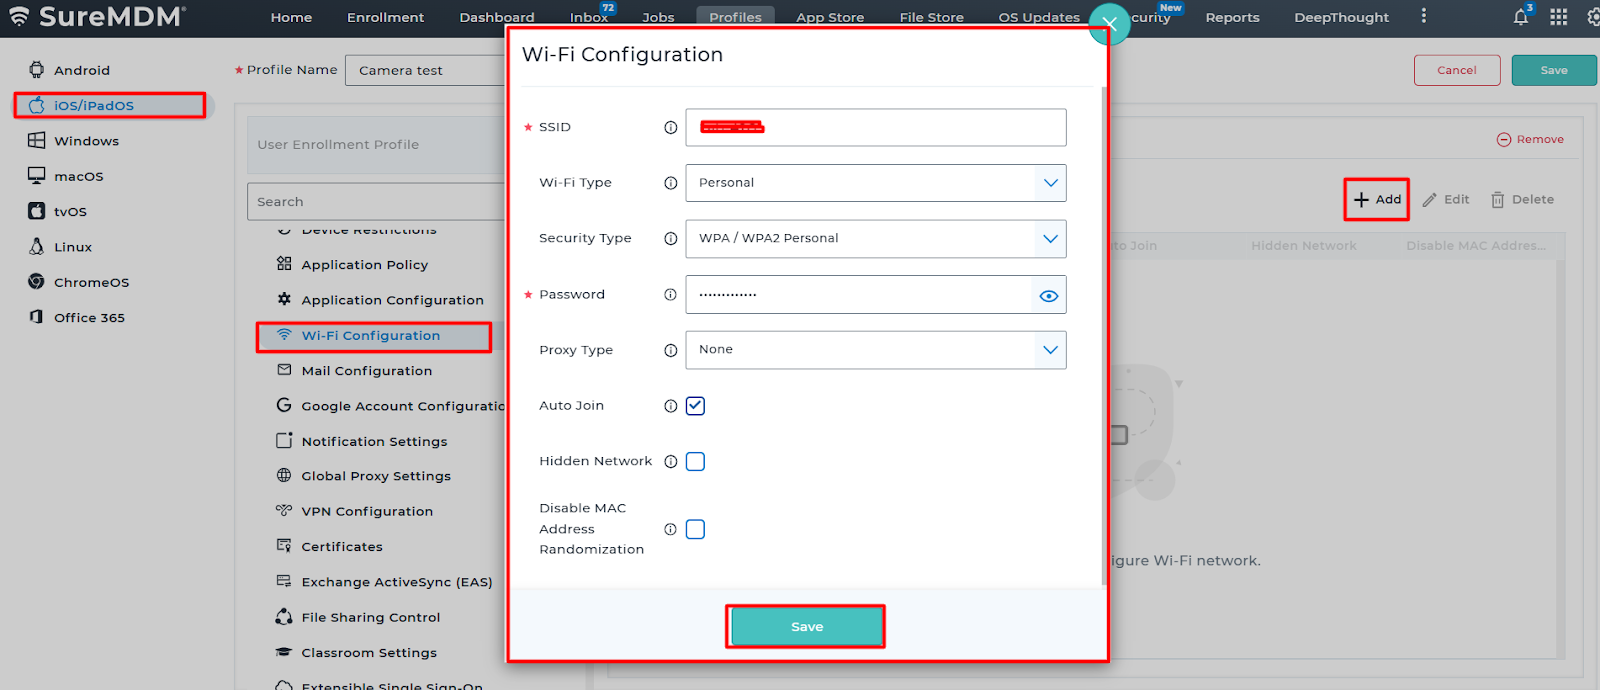This screenshot has width=1600, height=690.
Task: Check Disable MAC Address Randomization box
Action: click(x=696, y=529)
